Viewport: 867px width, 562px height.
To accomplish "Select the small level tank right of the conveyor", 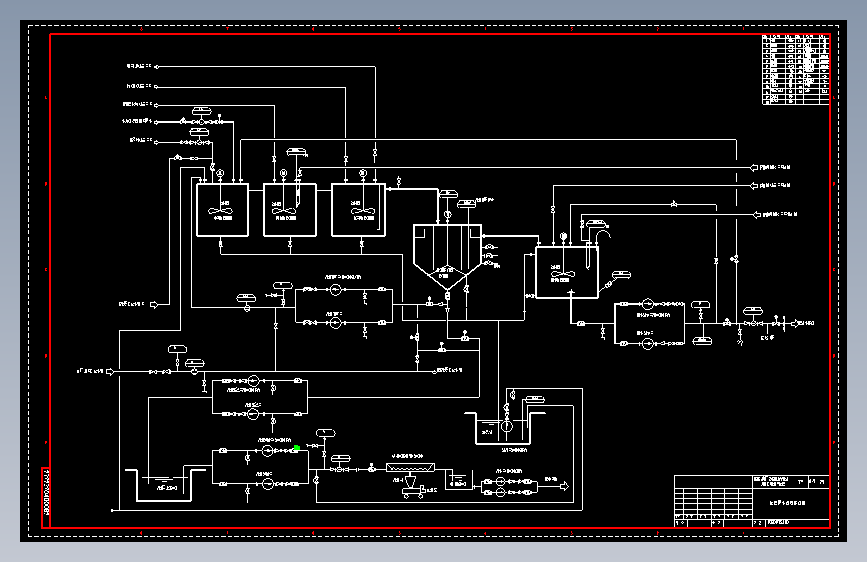I will tap(457, 480).
